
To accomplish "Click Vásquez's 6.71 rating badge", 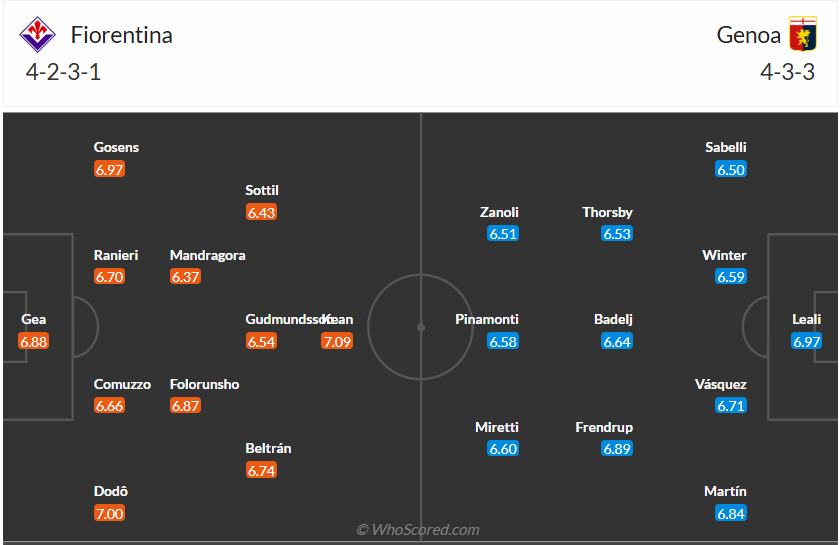I will pyautogui.click(x=731, y=405).
